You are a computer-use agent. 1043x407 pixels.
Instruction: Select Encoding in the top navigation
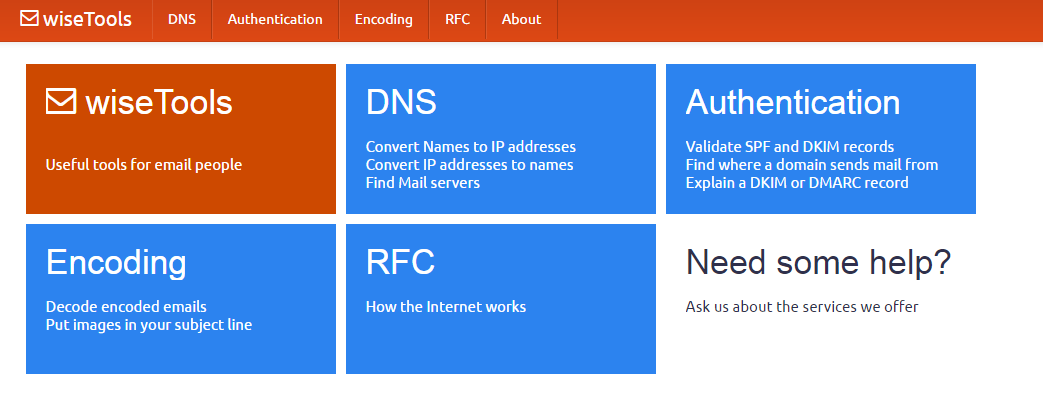(383, 19)
